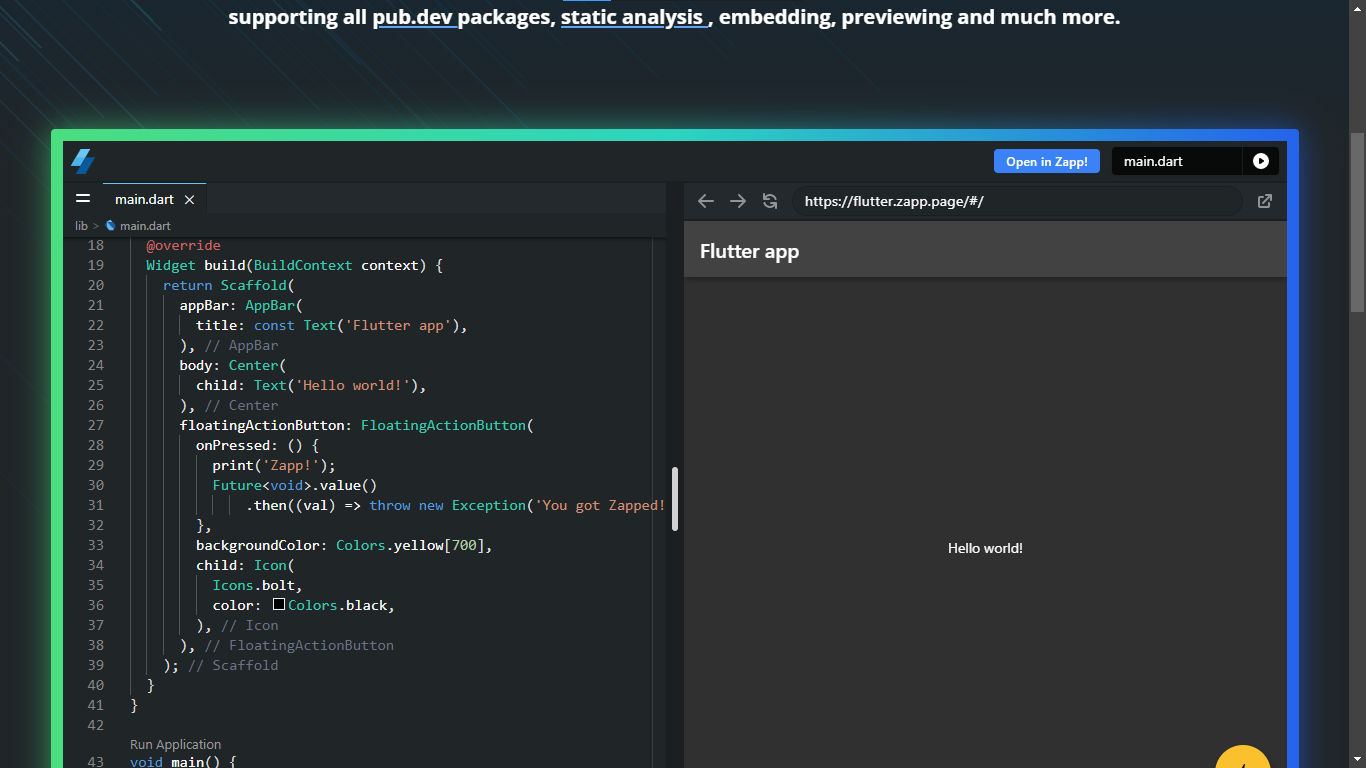Run the app with the play button
This screenshot has height=768, width=1366.
click(x=1261, y=161)
